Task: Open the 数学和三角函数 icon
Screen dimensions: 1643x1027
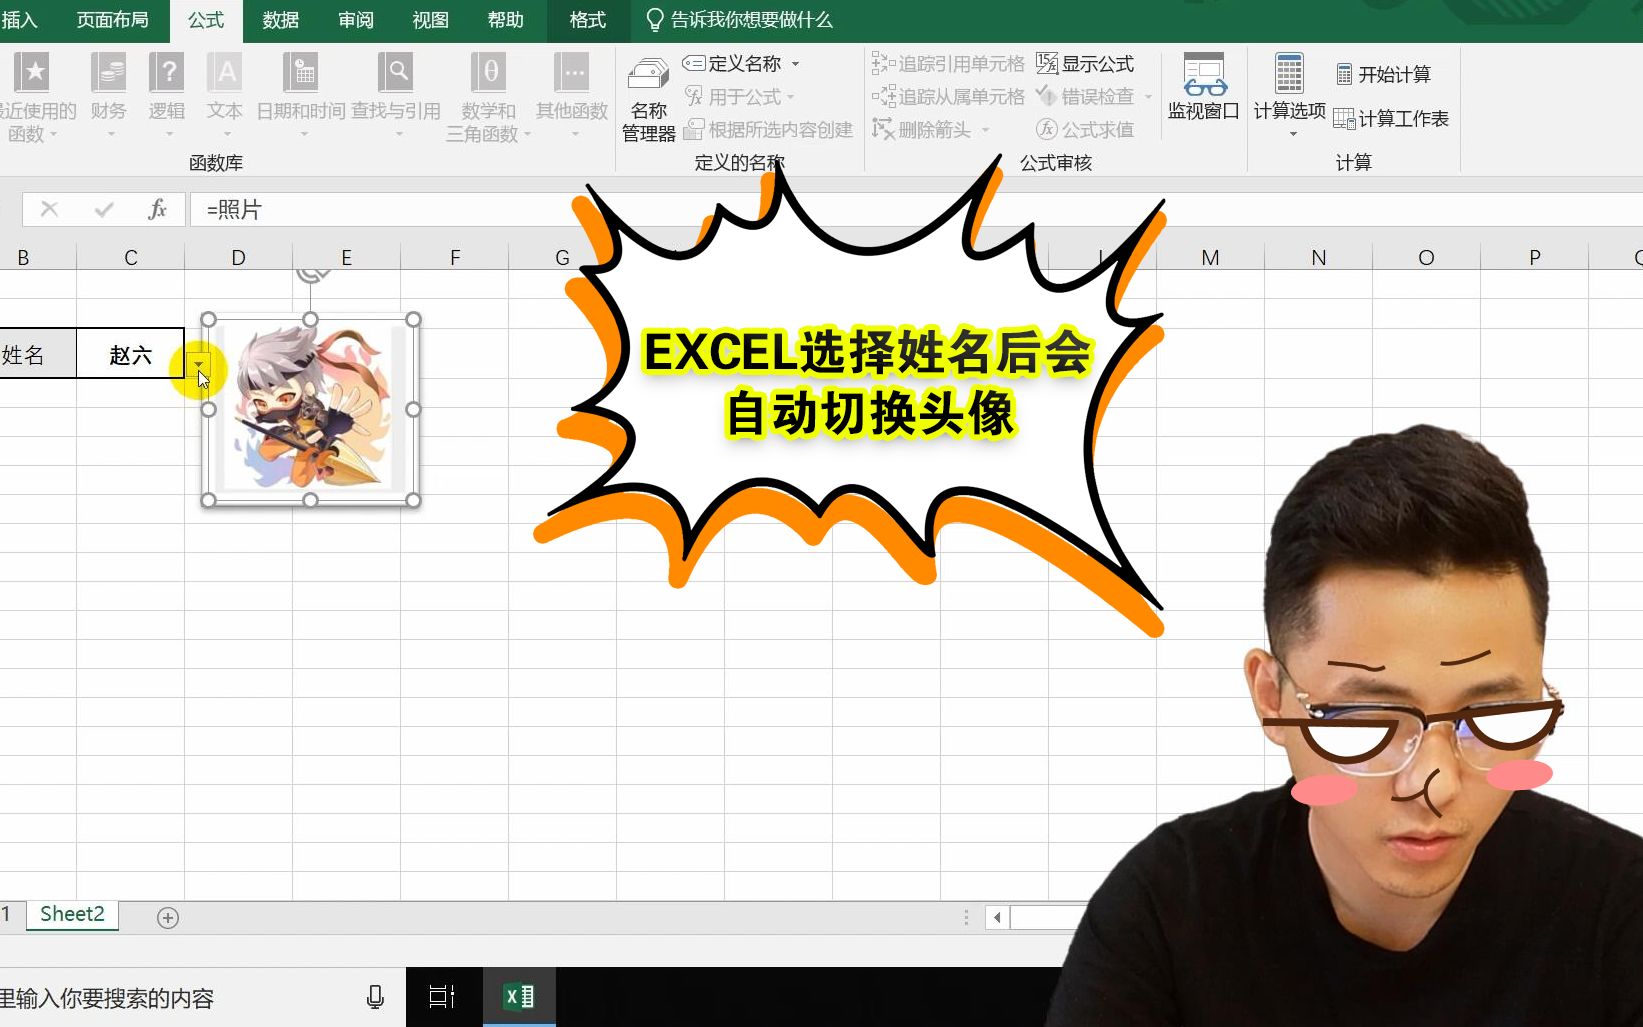Action: pos(488,96)
